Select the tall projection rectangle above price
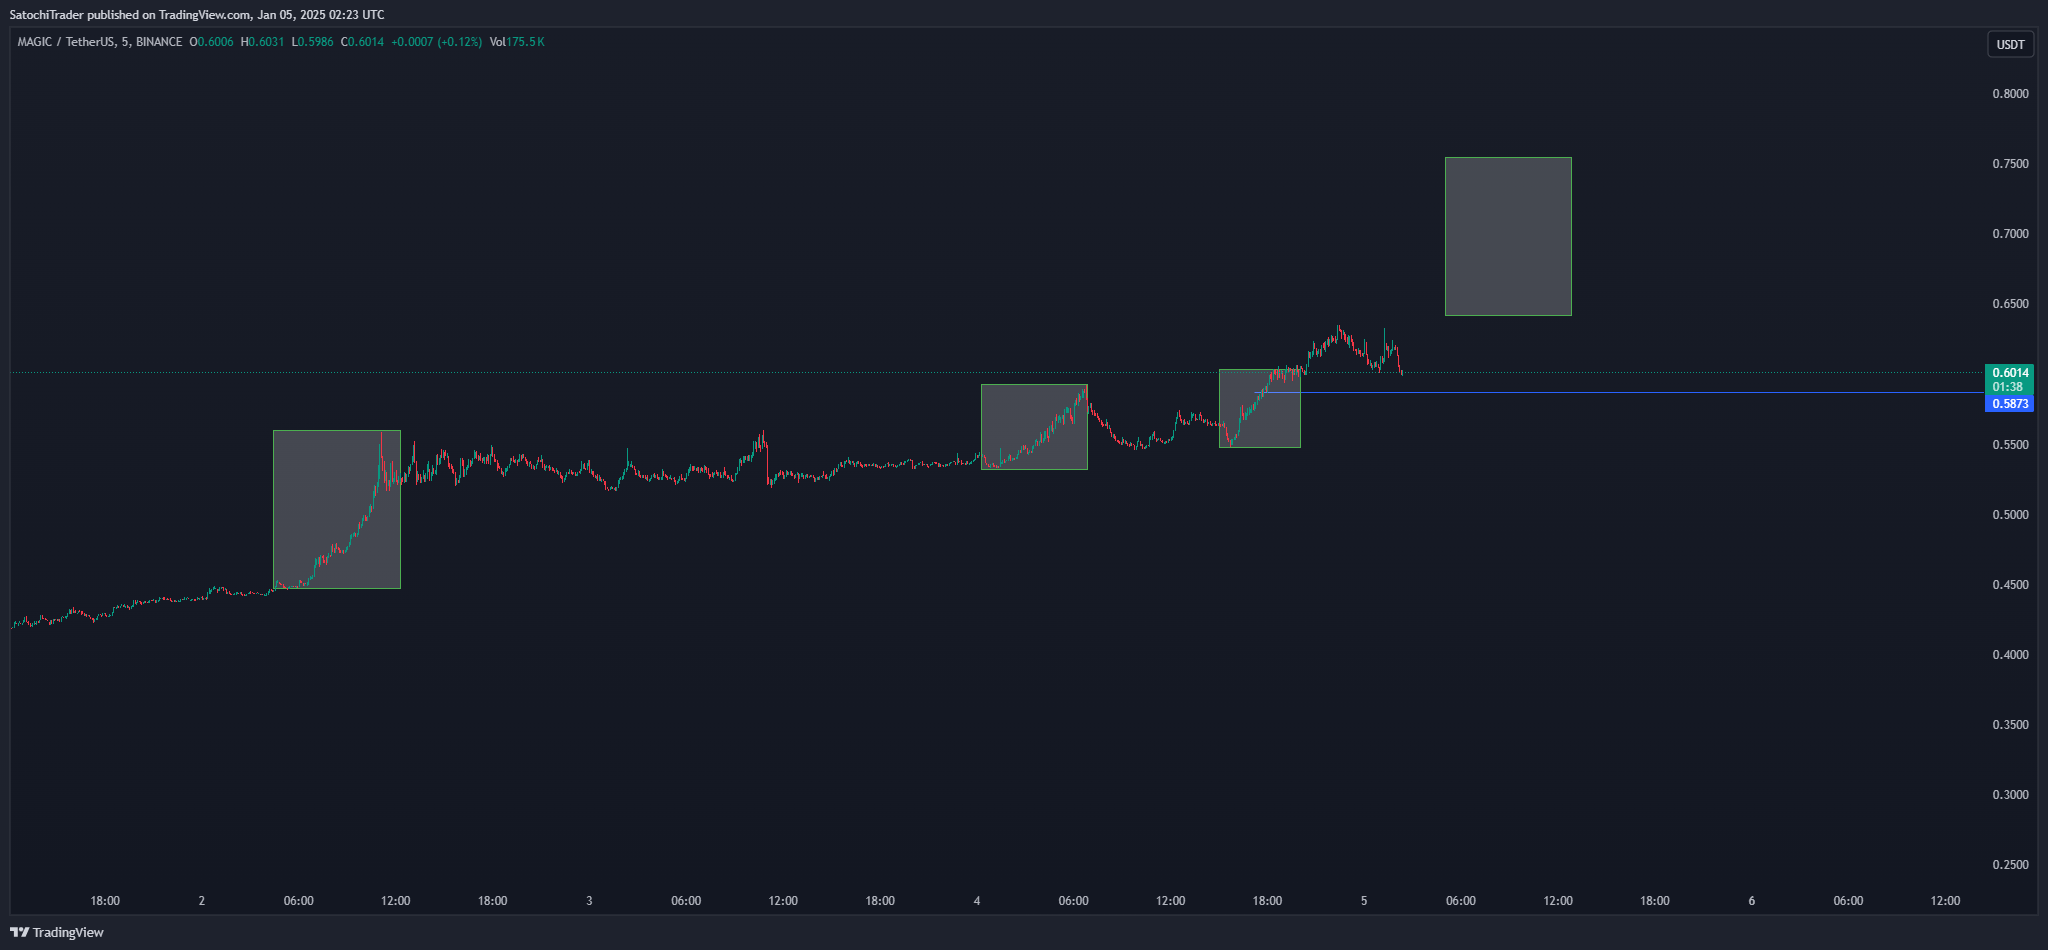Viewport: 2048px width, 950px height. 1508,236
